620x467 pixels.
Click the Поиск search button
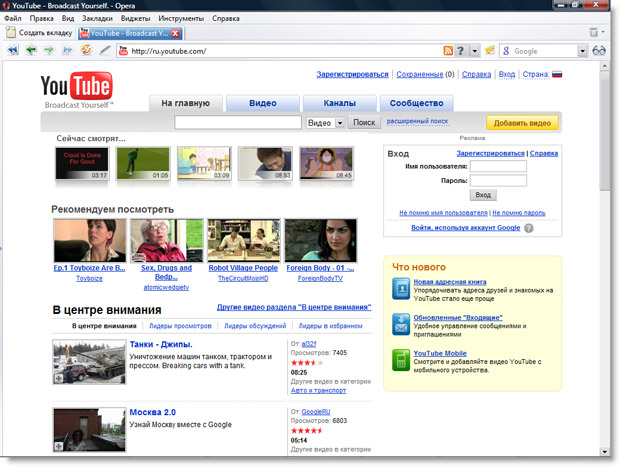pyautogui.click(x=364, y=123)
